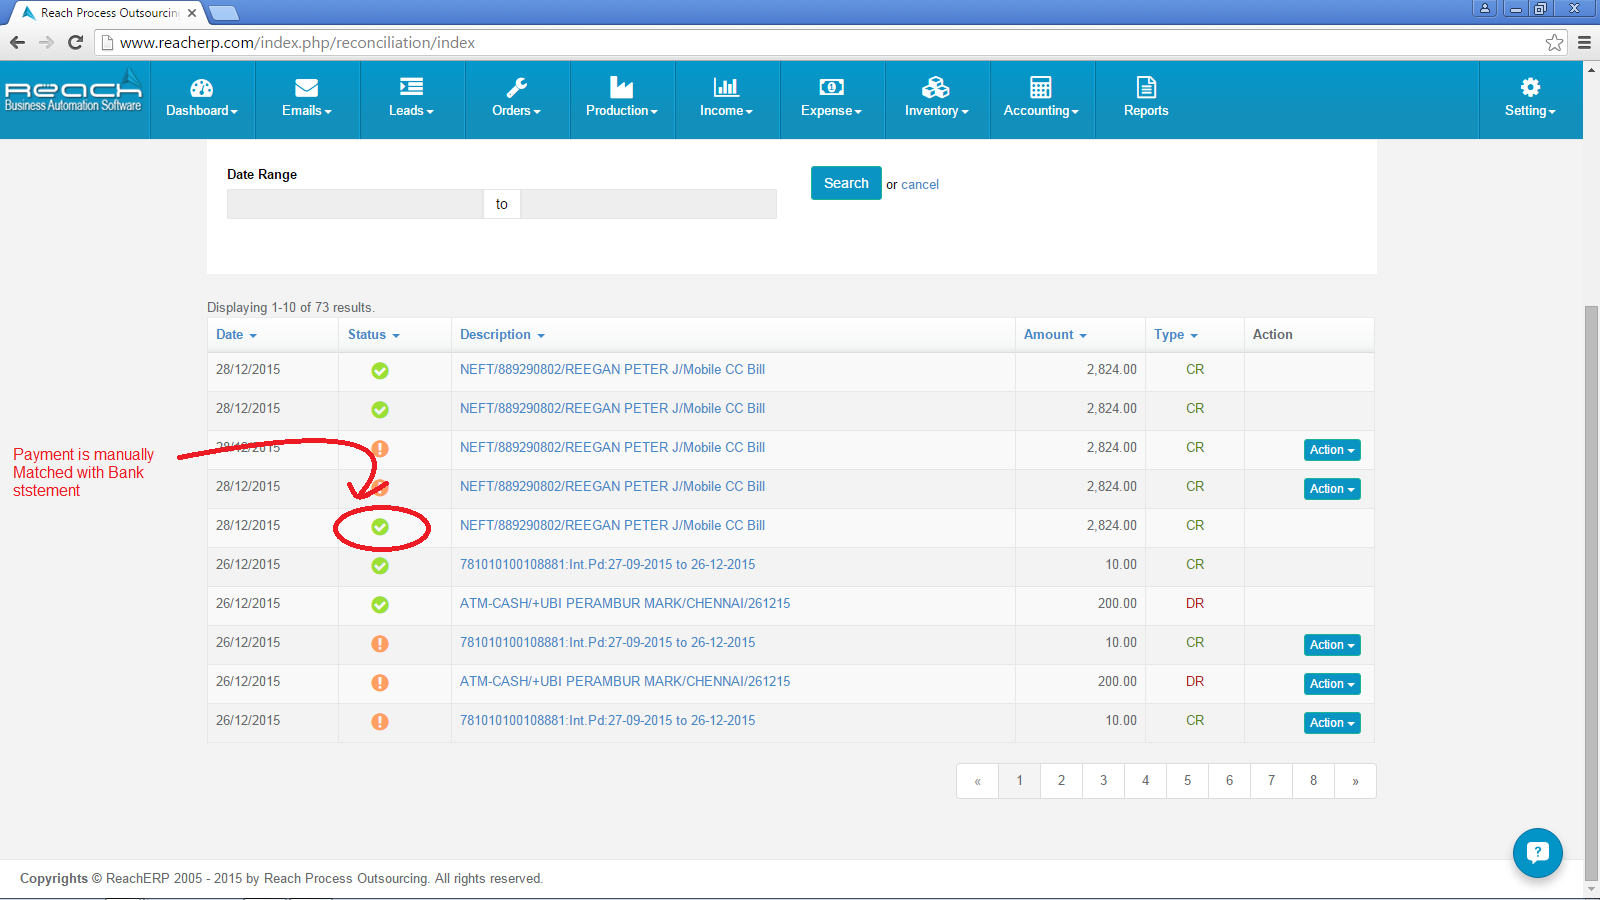1600x900 pixels.
Task: Open Action dropdown for first unmatched Int.Pd row
Action: 1332,645
